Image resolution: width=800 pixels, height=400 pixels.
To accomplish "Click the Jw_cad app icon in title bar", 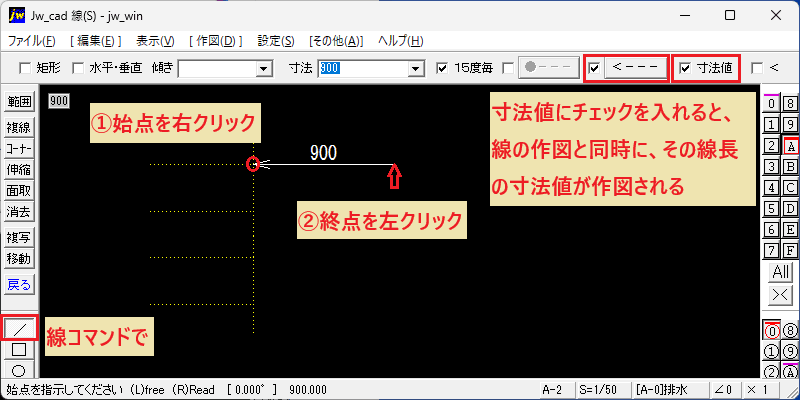I will pyautogui.click(x=17, y=15).
